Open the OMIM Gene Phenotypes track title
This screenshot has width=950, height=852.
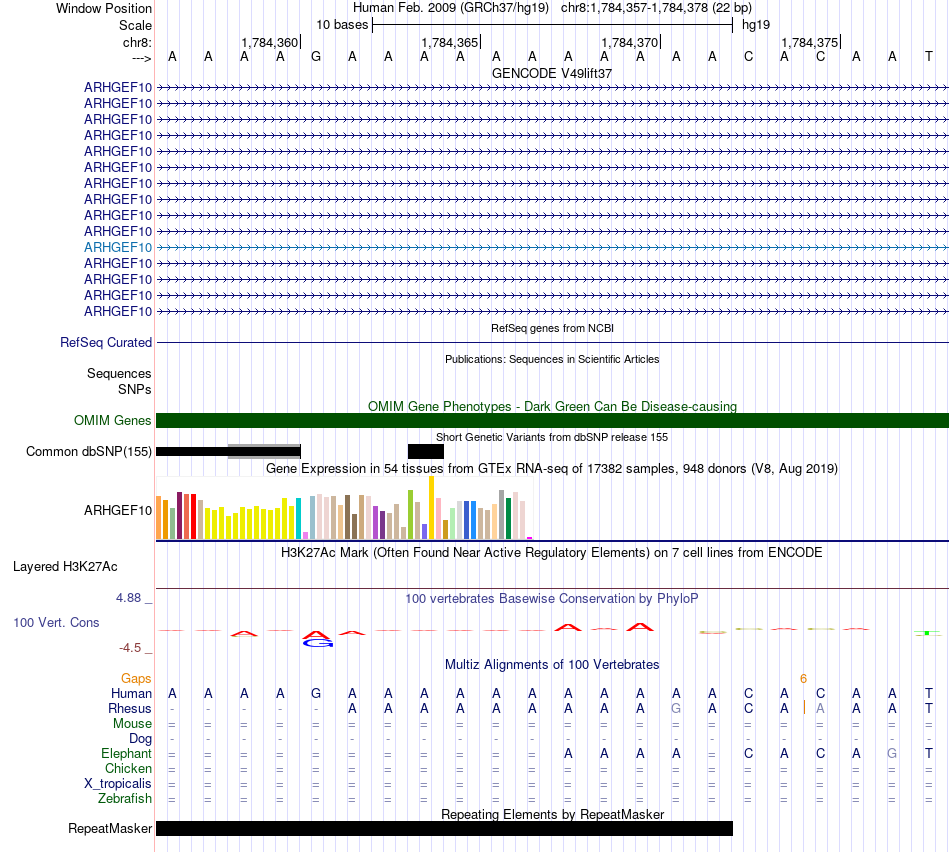(552, 407)
